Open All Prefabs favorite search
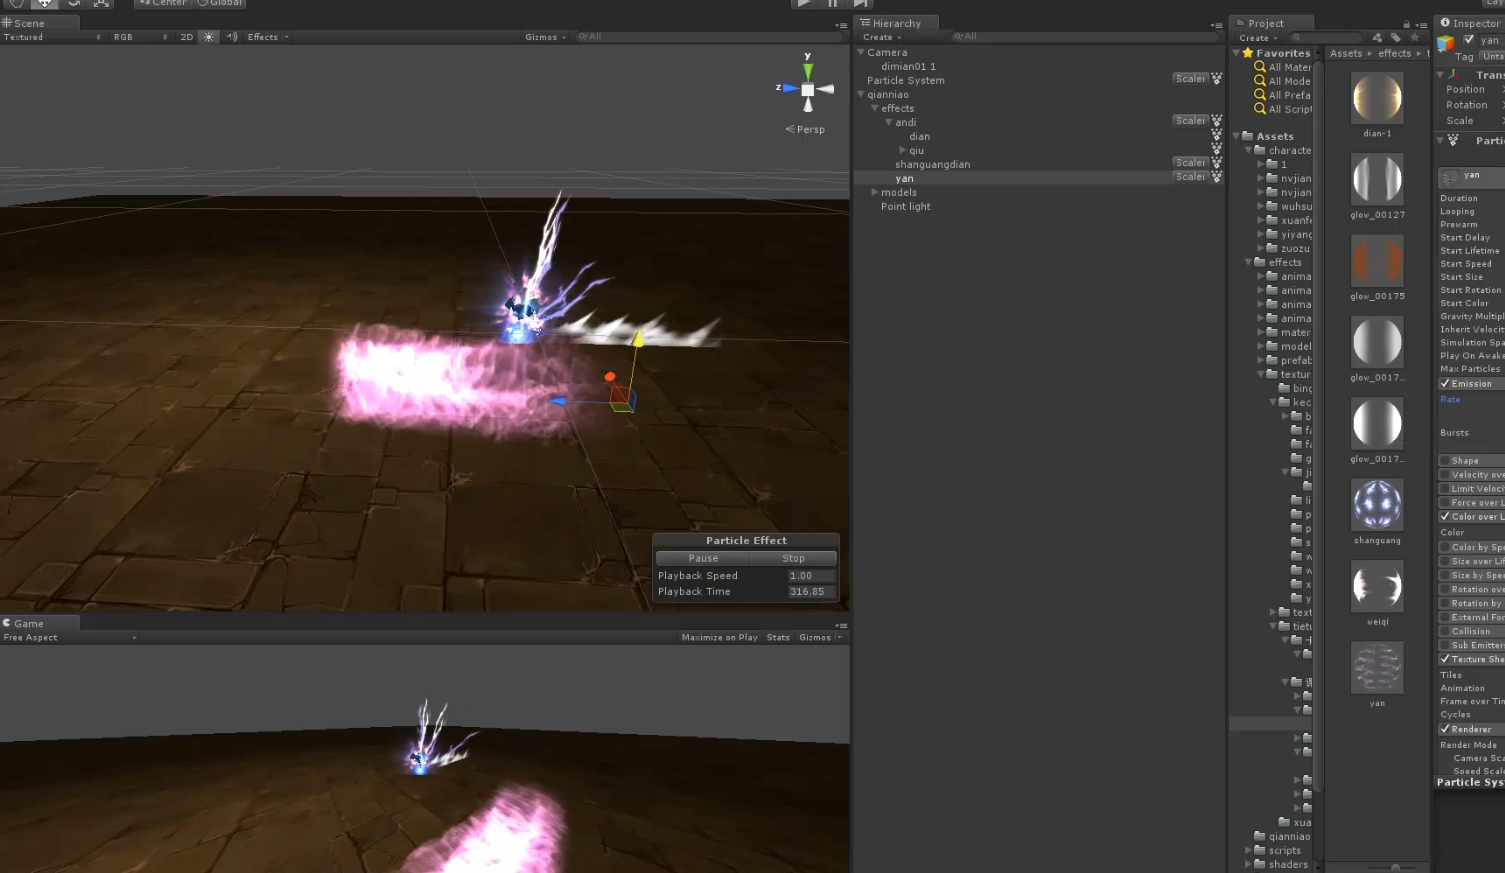The image size is (1505, 873). click(1283, 95)
